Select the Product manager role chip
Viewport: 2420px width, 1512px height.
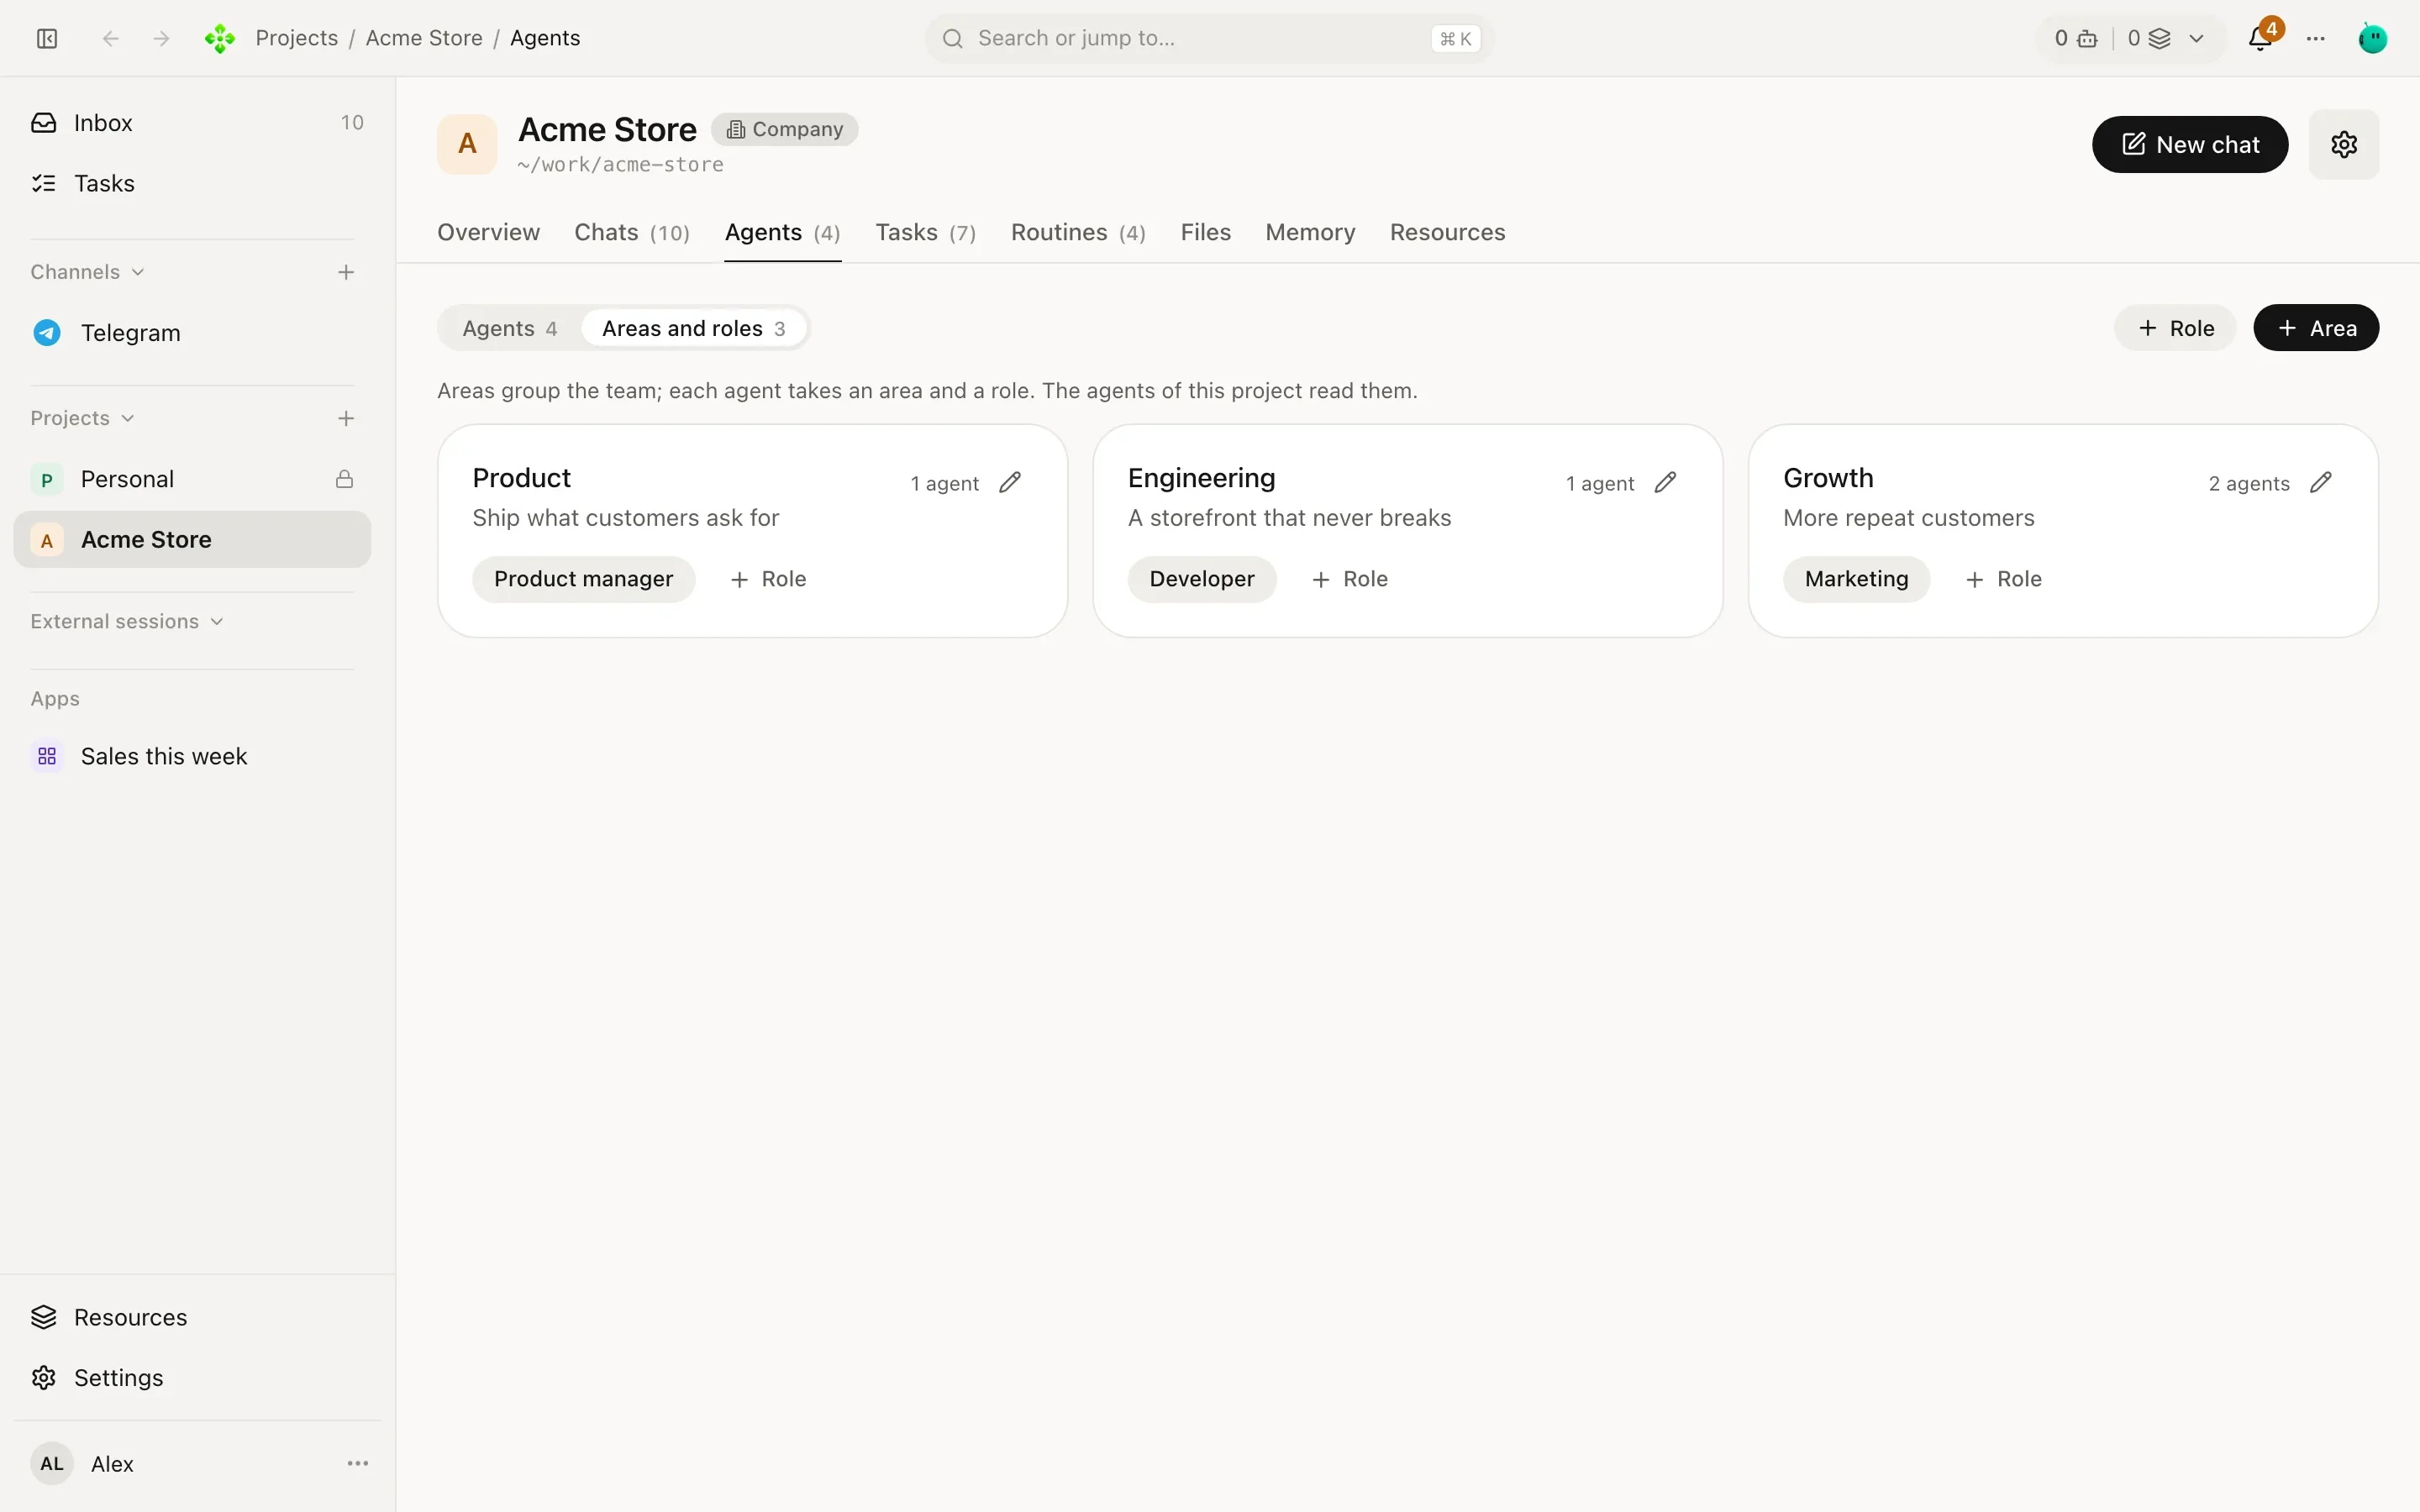pyautogui.click(x=584, y=579)
